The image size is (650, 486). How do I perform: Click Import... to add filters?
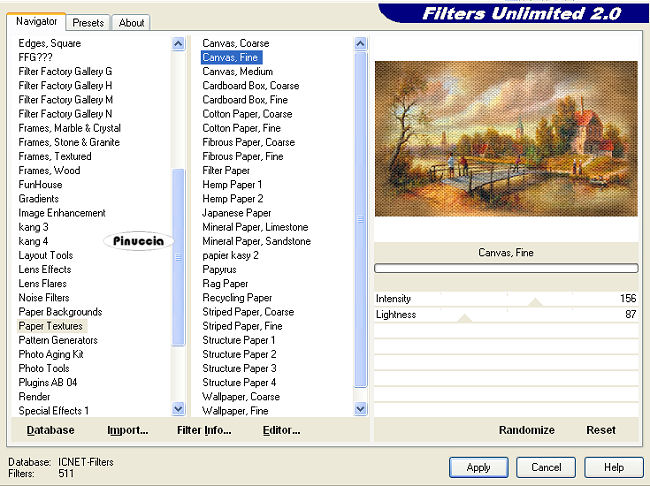coord(128,430)
